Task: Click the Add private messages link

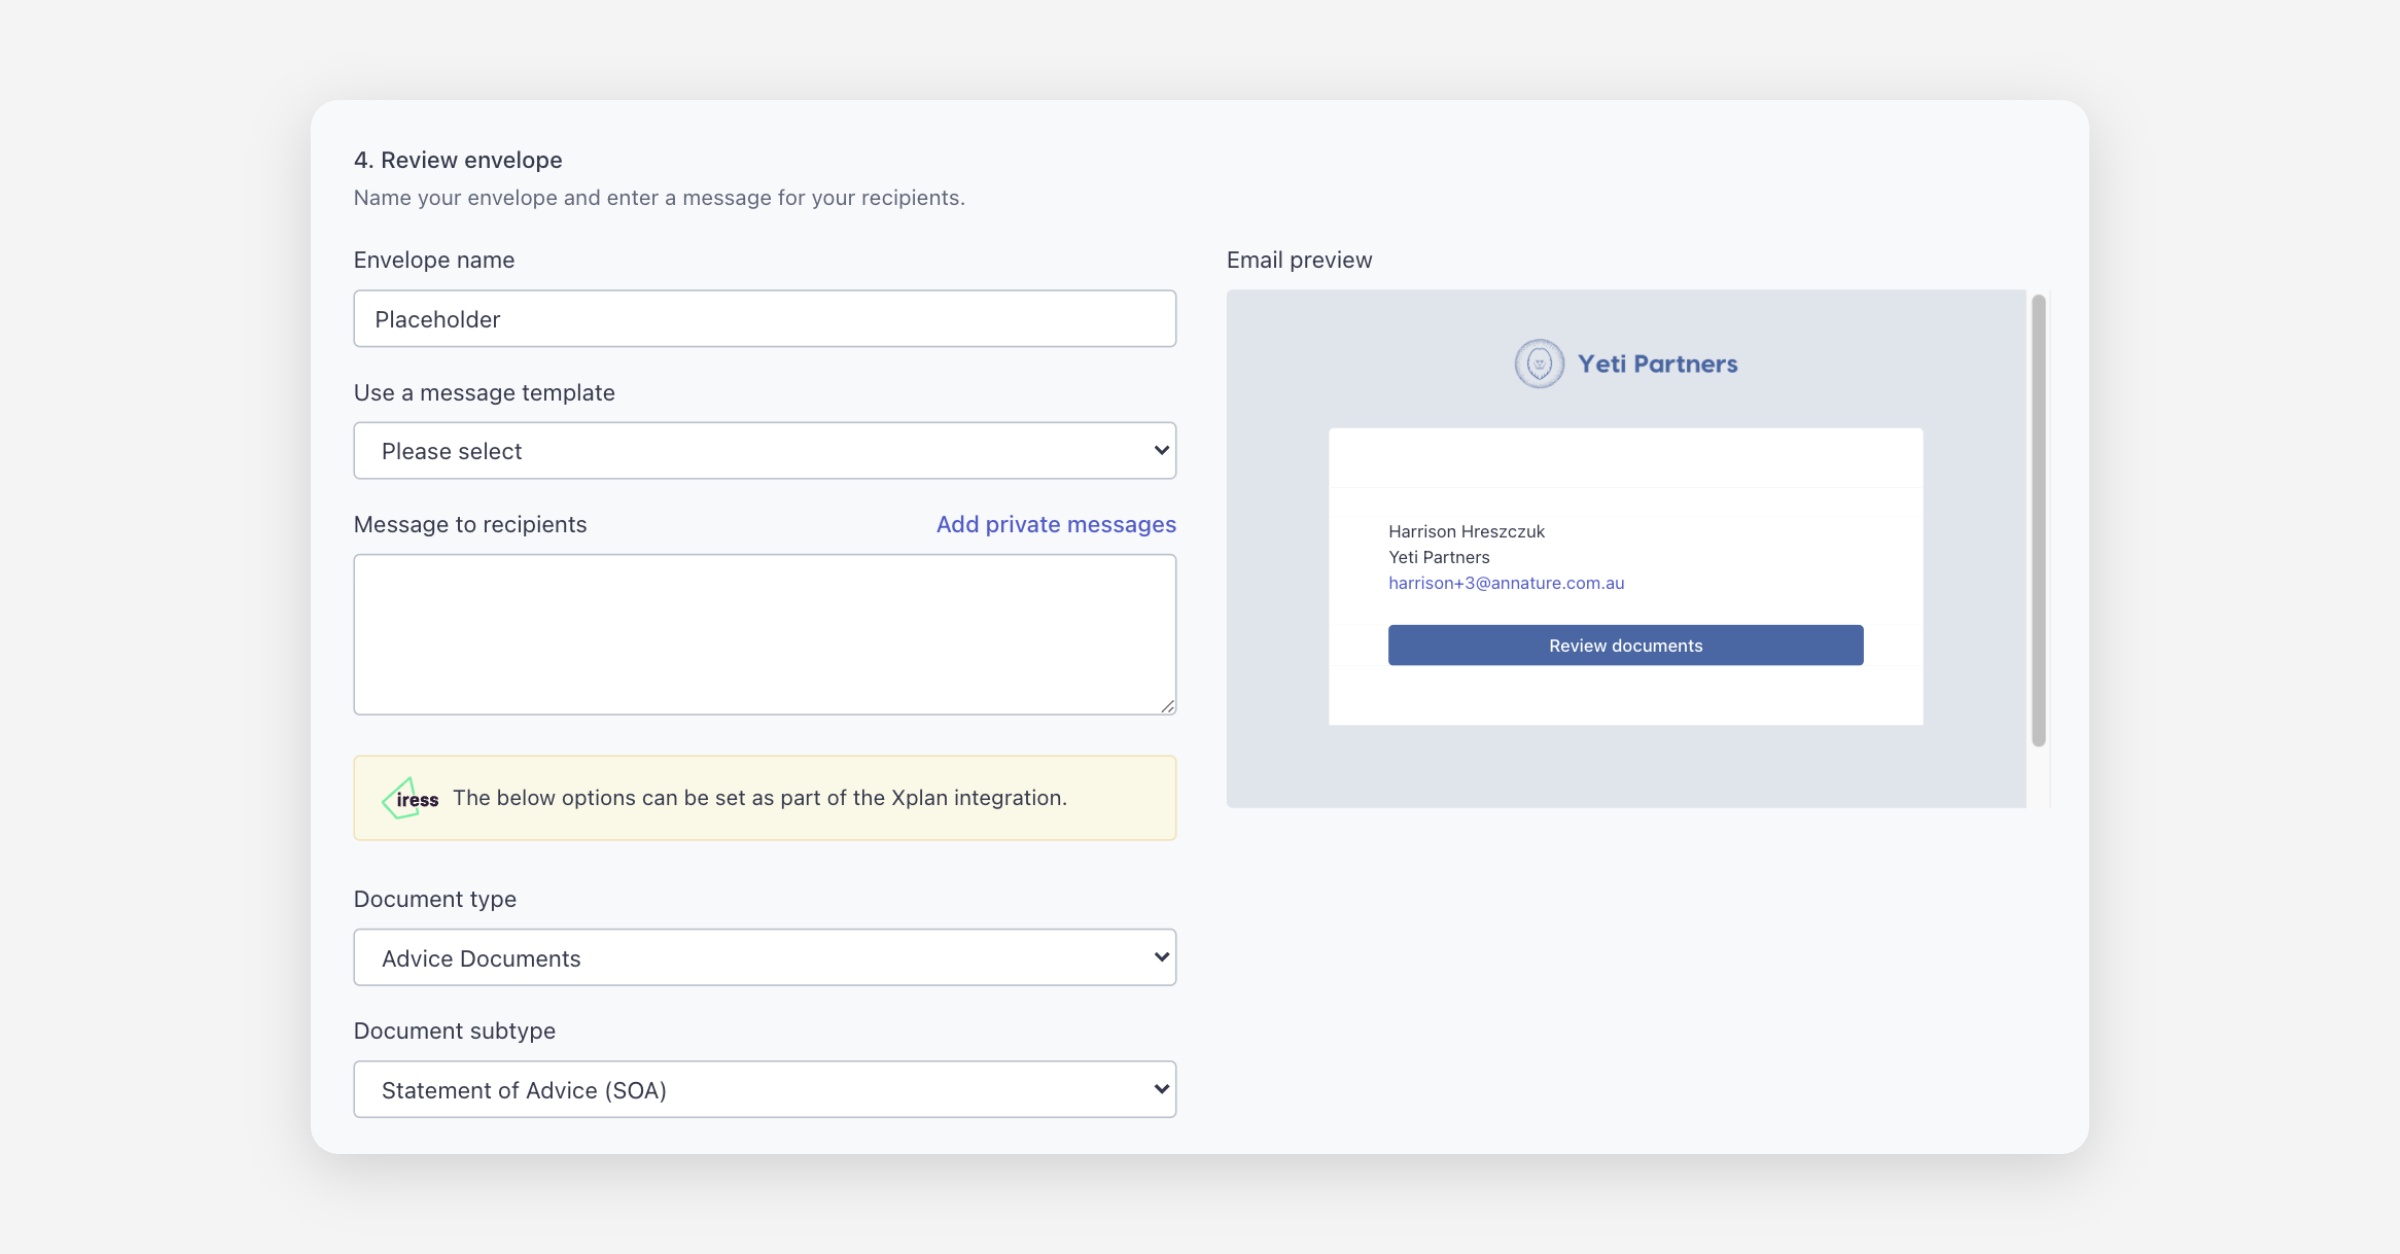Action: pos(1055,524)
